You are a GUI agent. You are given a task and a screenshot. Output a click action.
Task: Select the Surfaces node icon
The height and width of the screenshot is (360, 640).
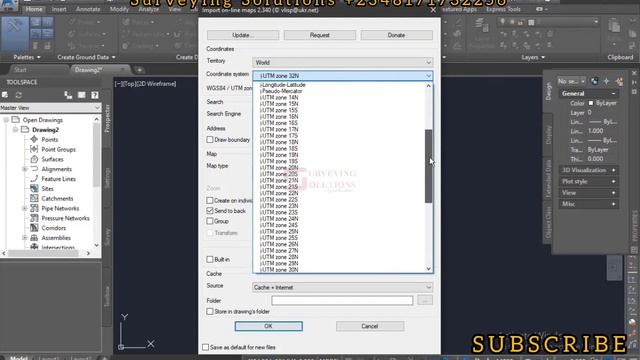[x=34, y=159]
